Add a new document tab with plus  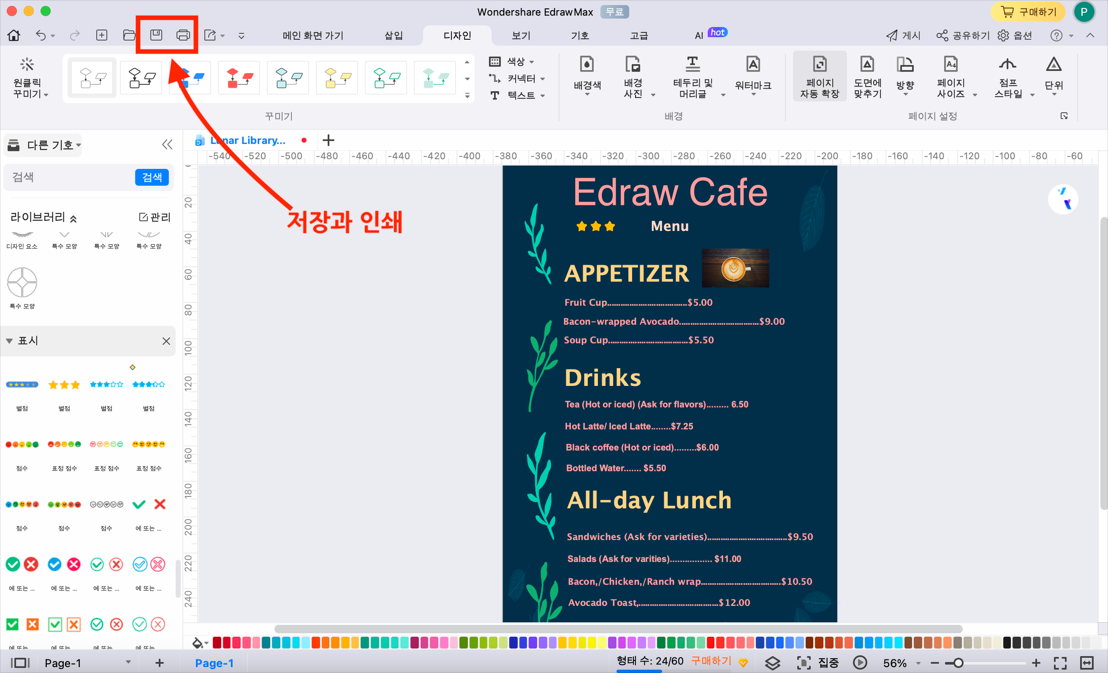[328, 140]
